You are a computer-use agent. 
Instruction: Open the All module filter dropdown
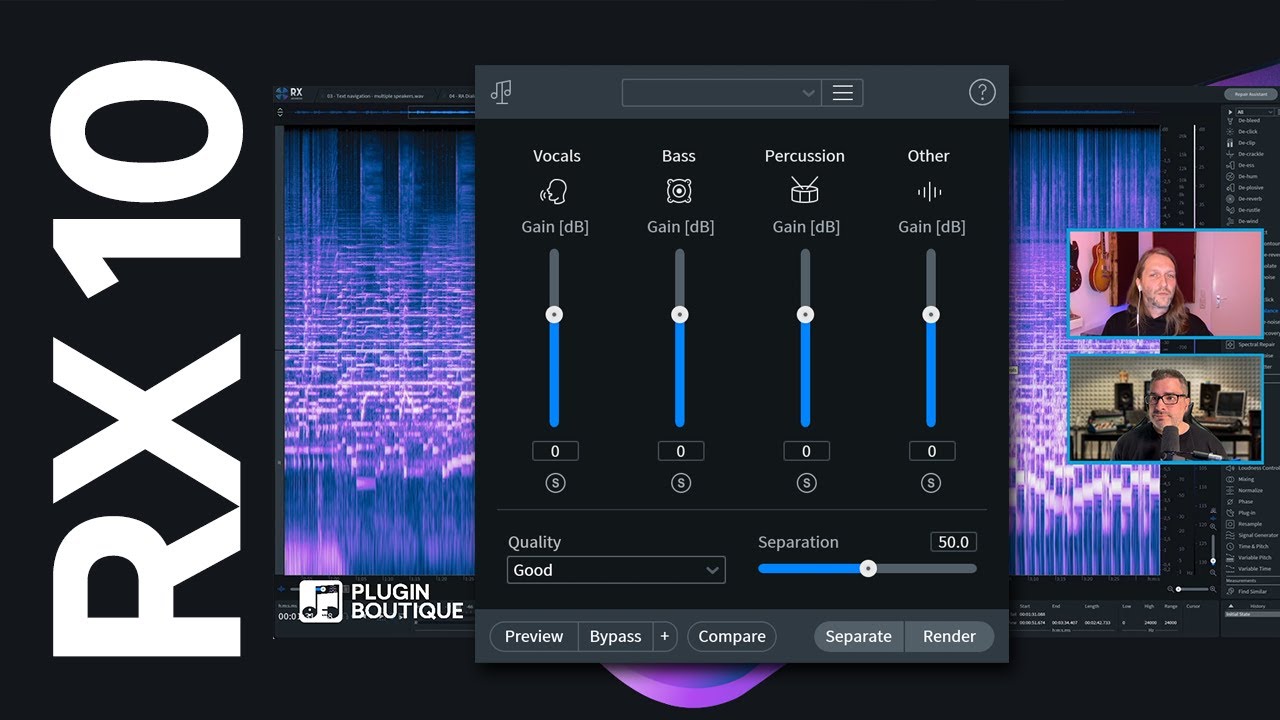pyautogui.click(x=1254, y=112)
